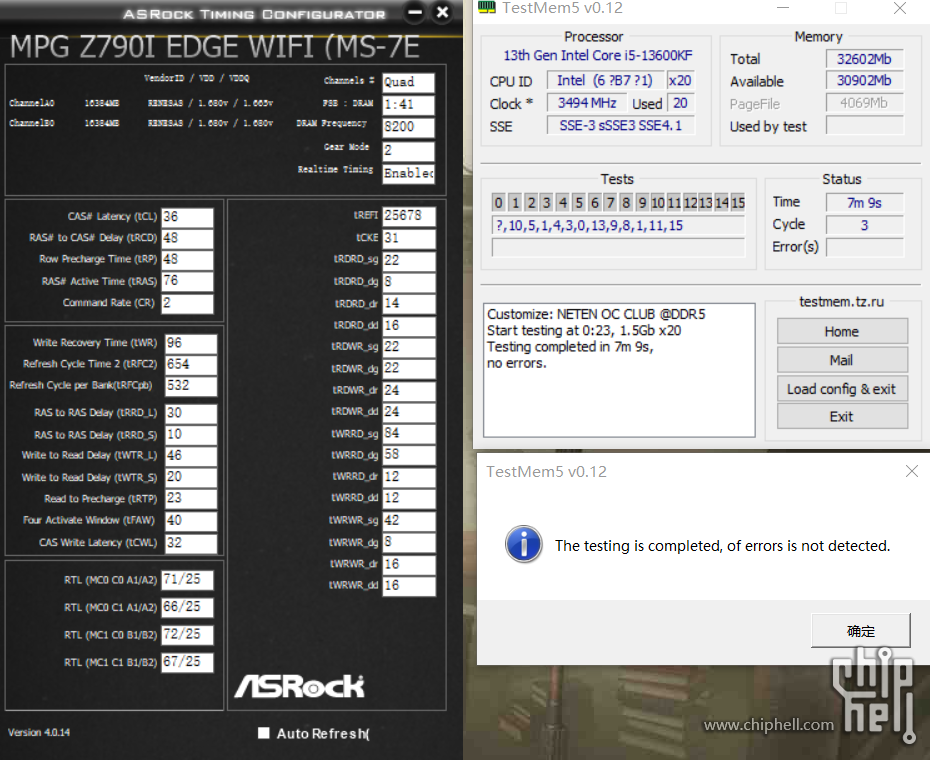Select the PSS : DRAM ratio field
The width and height of the screenshot is (930, 760).
pyautogui.click(x=409, y=105)
